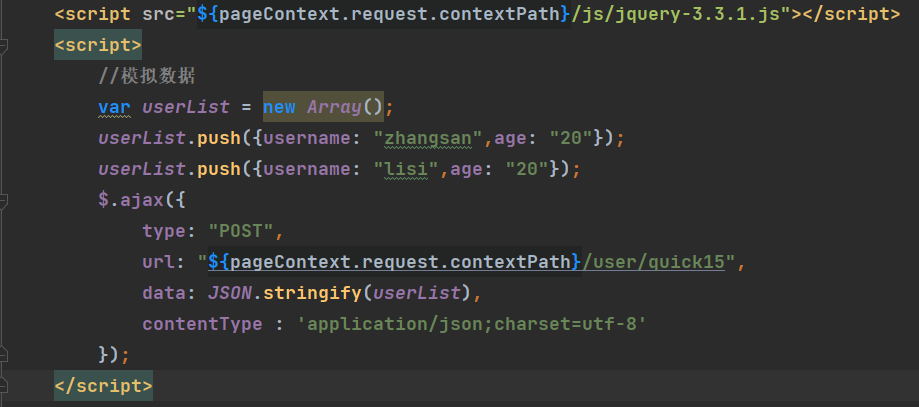Click the age key in the zhangsan line

510,138
